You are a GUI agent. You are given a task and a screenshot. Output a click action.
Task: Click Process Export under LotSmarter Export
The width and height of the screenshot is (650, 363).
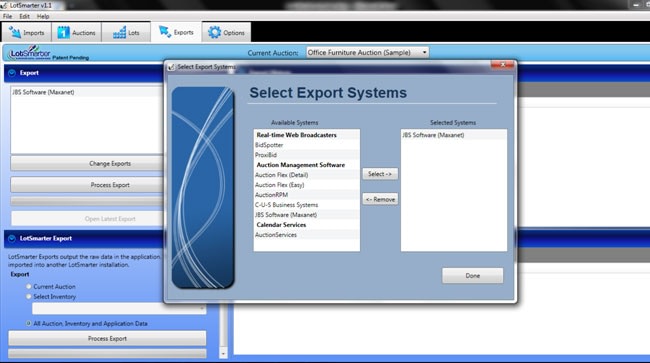(107, 339)
